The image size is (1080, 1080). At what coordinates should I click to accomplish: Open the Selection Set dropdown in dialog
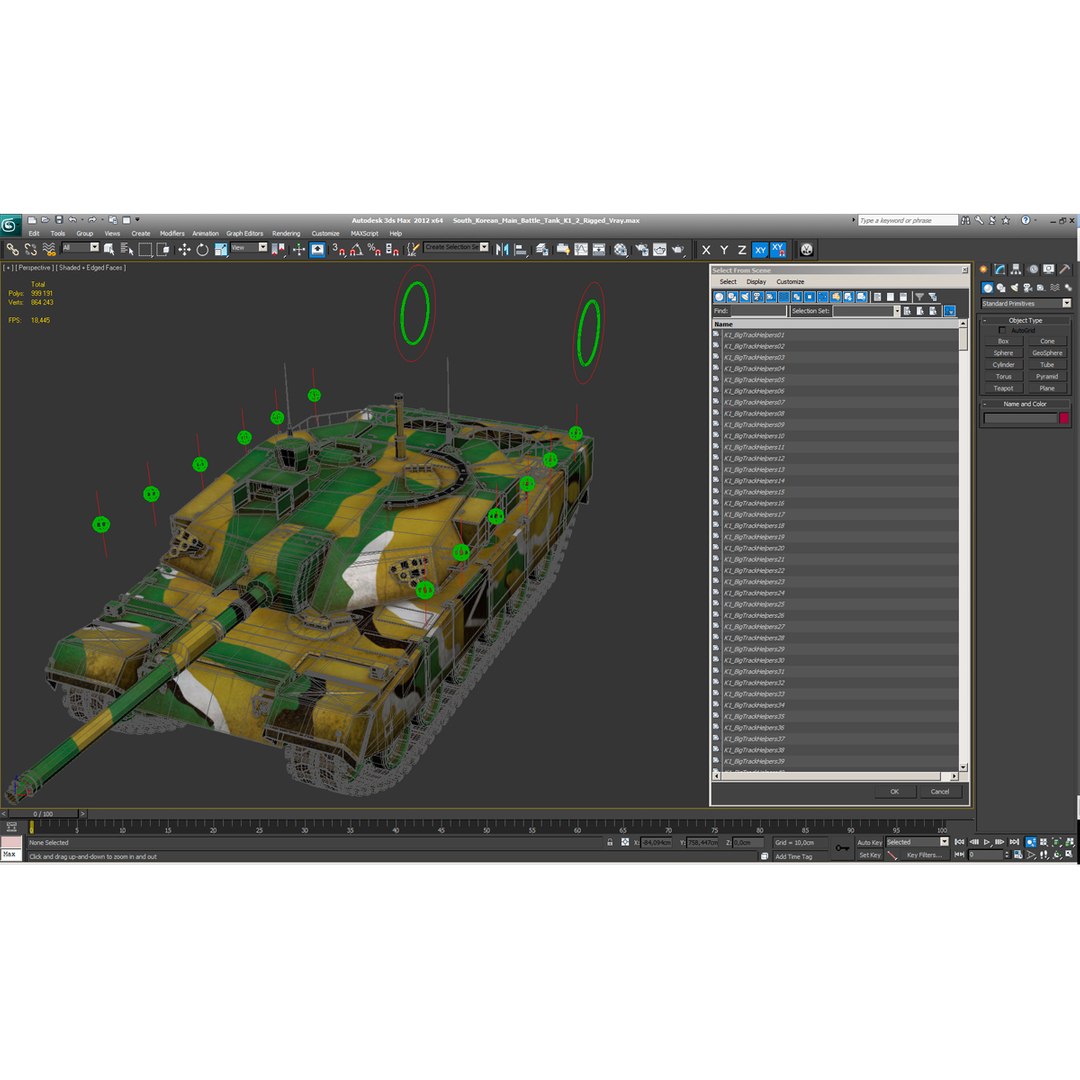(x=896, y=311)
